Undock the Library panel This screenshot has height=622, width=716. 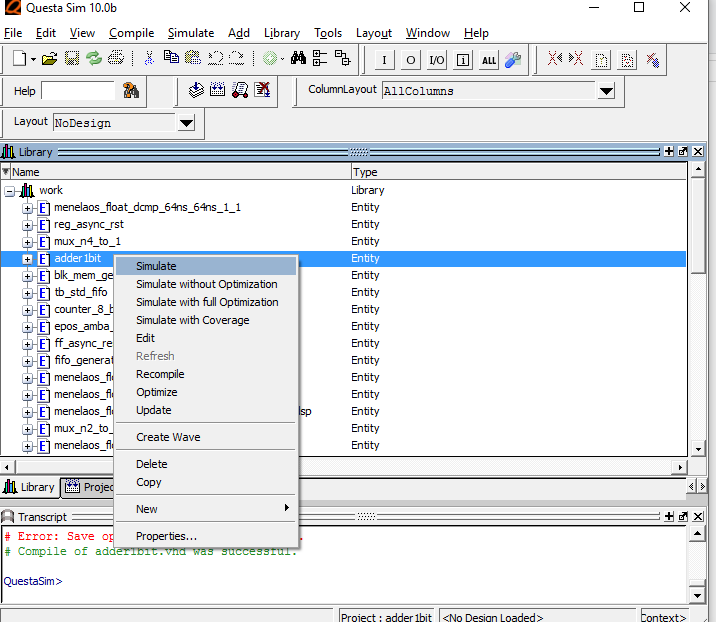(x=683, y=151)
